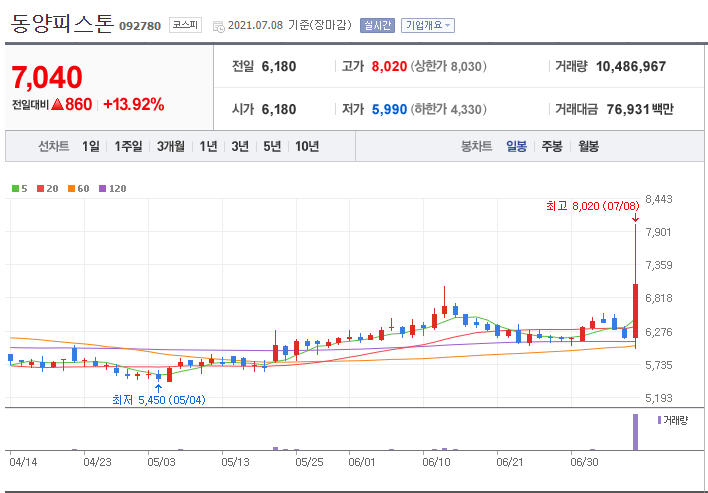Image resolution: width=708 pixels, height=493 pixels.
Task: Click the 05/25 date axis label
Action: (x=309, y=462)
